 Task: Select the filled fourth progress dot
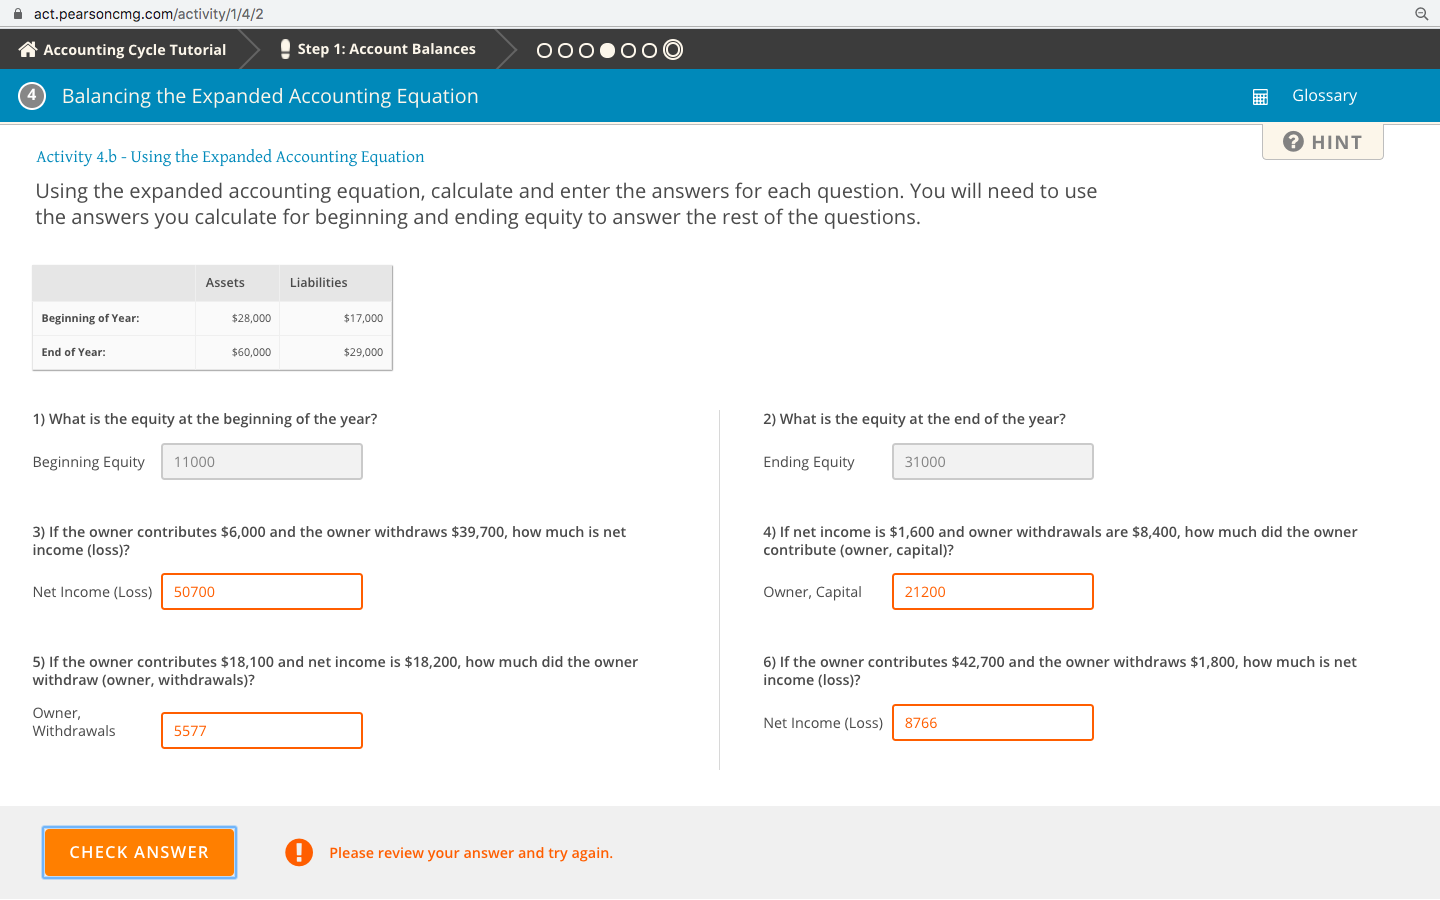[x=608, y=49]
